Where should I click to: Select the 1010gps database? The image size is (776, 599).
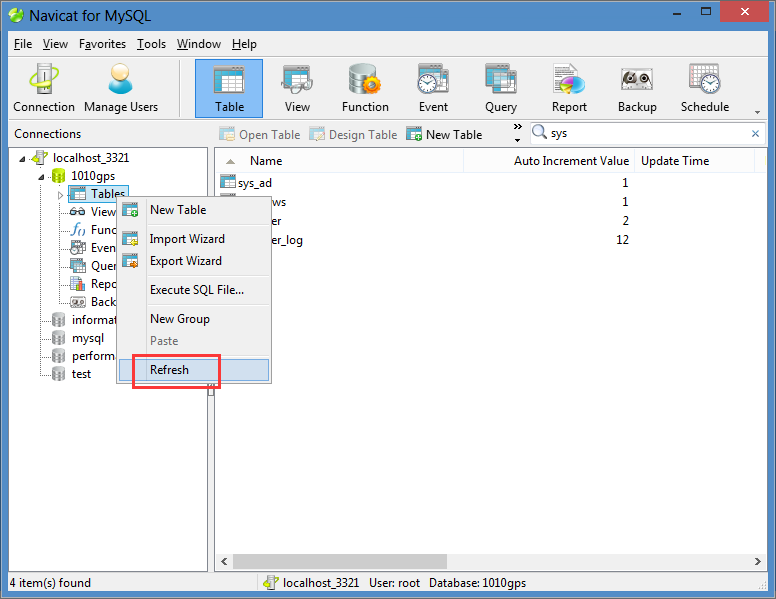(93, 176)
